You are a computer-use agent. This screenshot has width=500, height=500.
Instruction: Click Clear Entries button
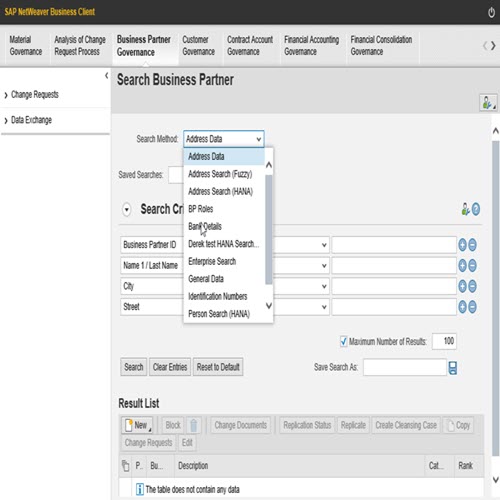coord(170,367)
